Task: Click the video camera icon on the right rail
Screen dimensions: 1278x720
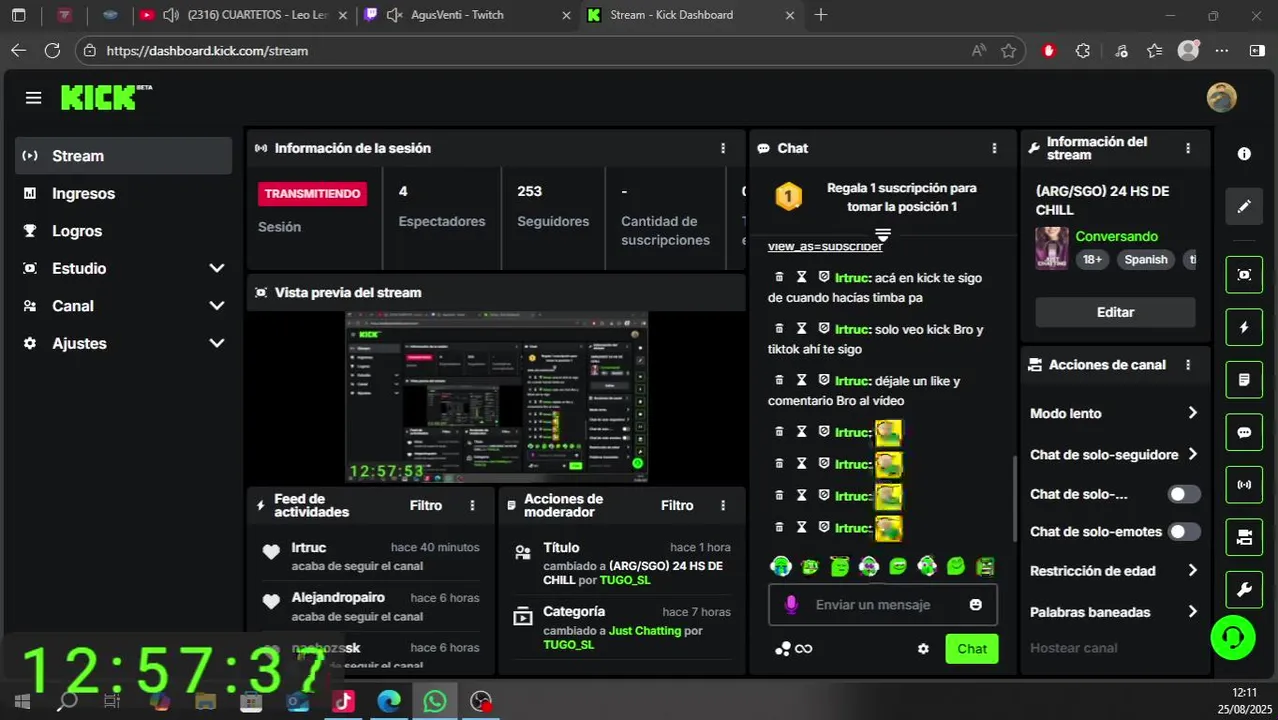Action: pyautogui.click(x=1244, y=538)
